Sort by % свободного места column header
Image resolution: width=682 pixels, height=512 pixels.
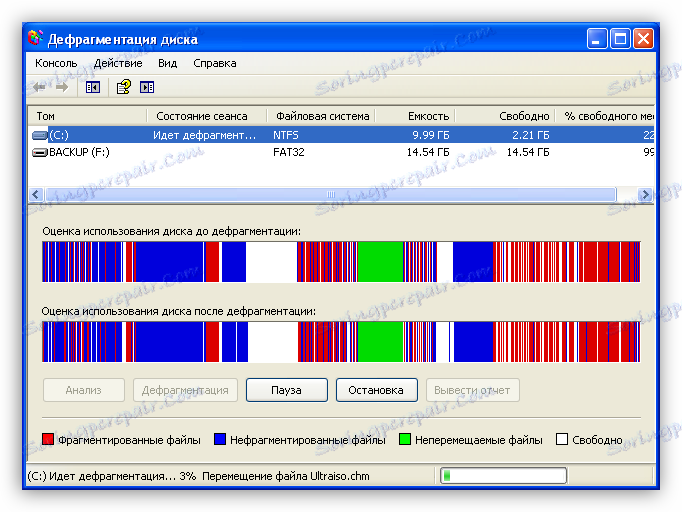(x=605, y=116)
